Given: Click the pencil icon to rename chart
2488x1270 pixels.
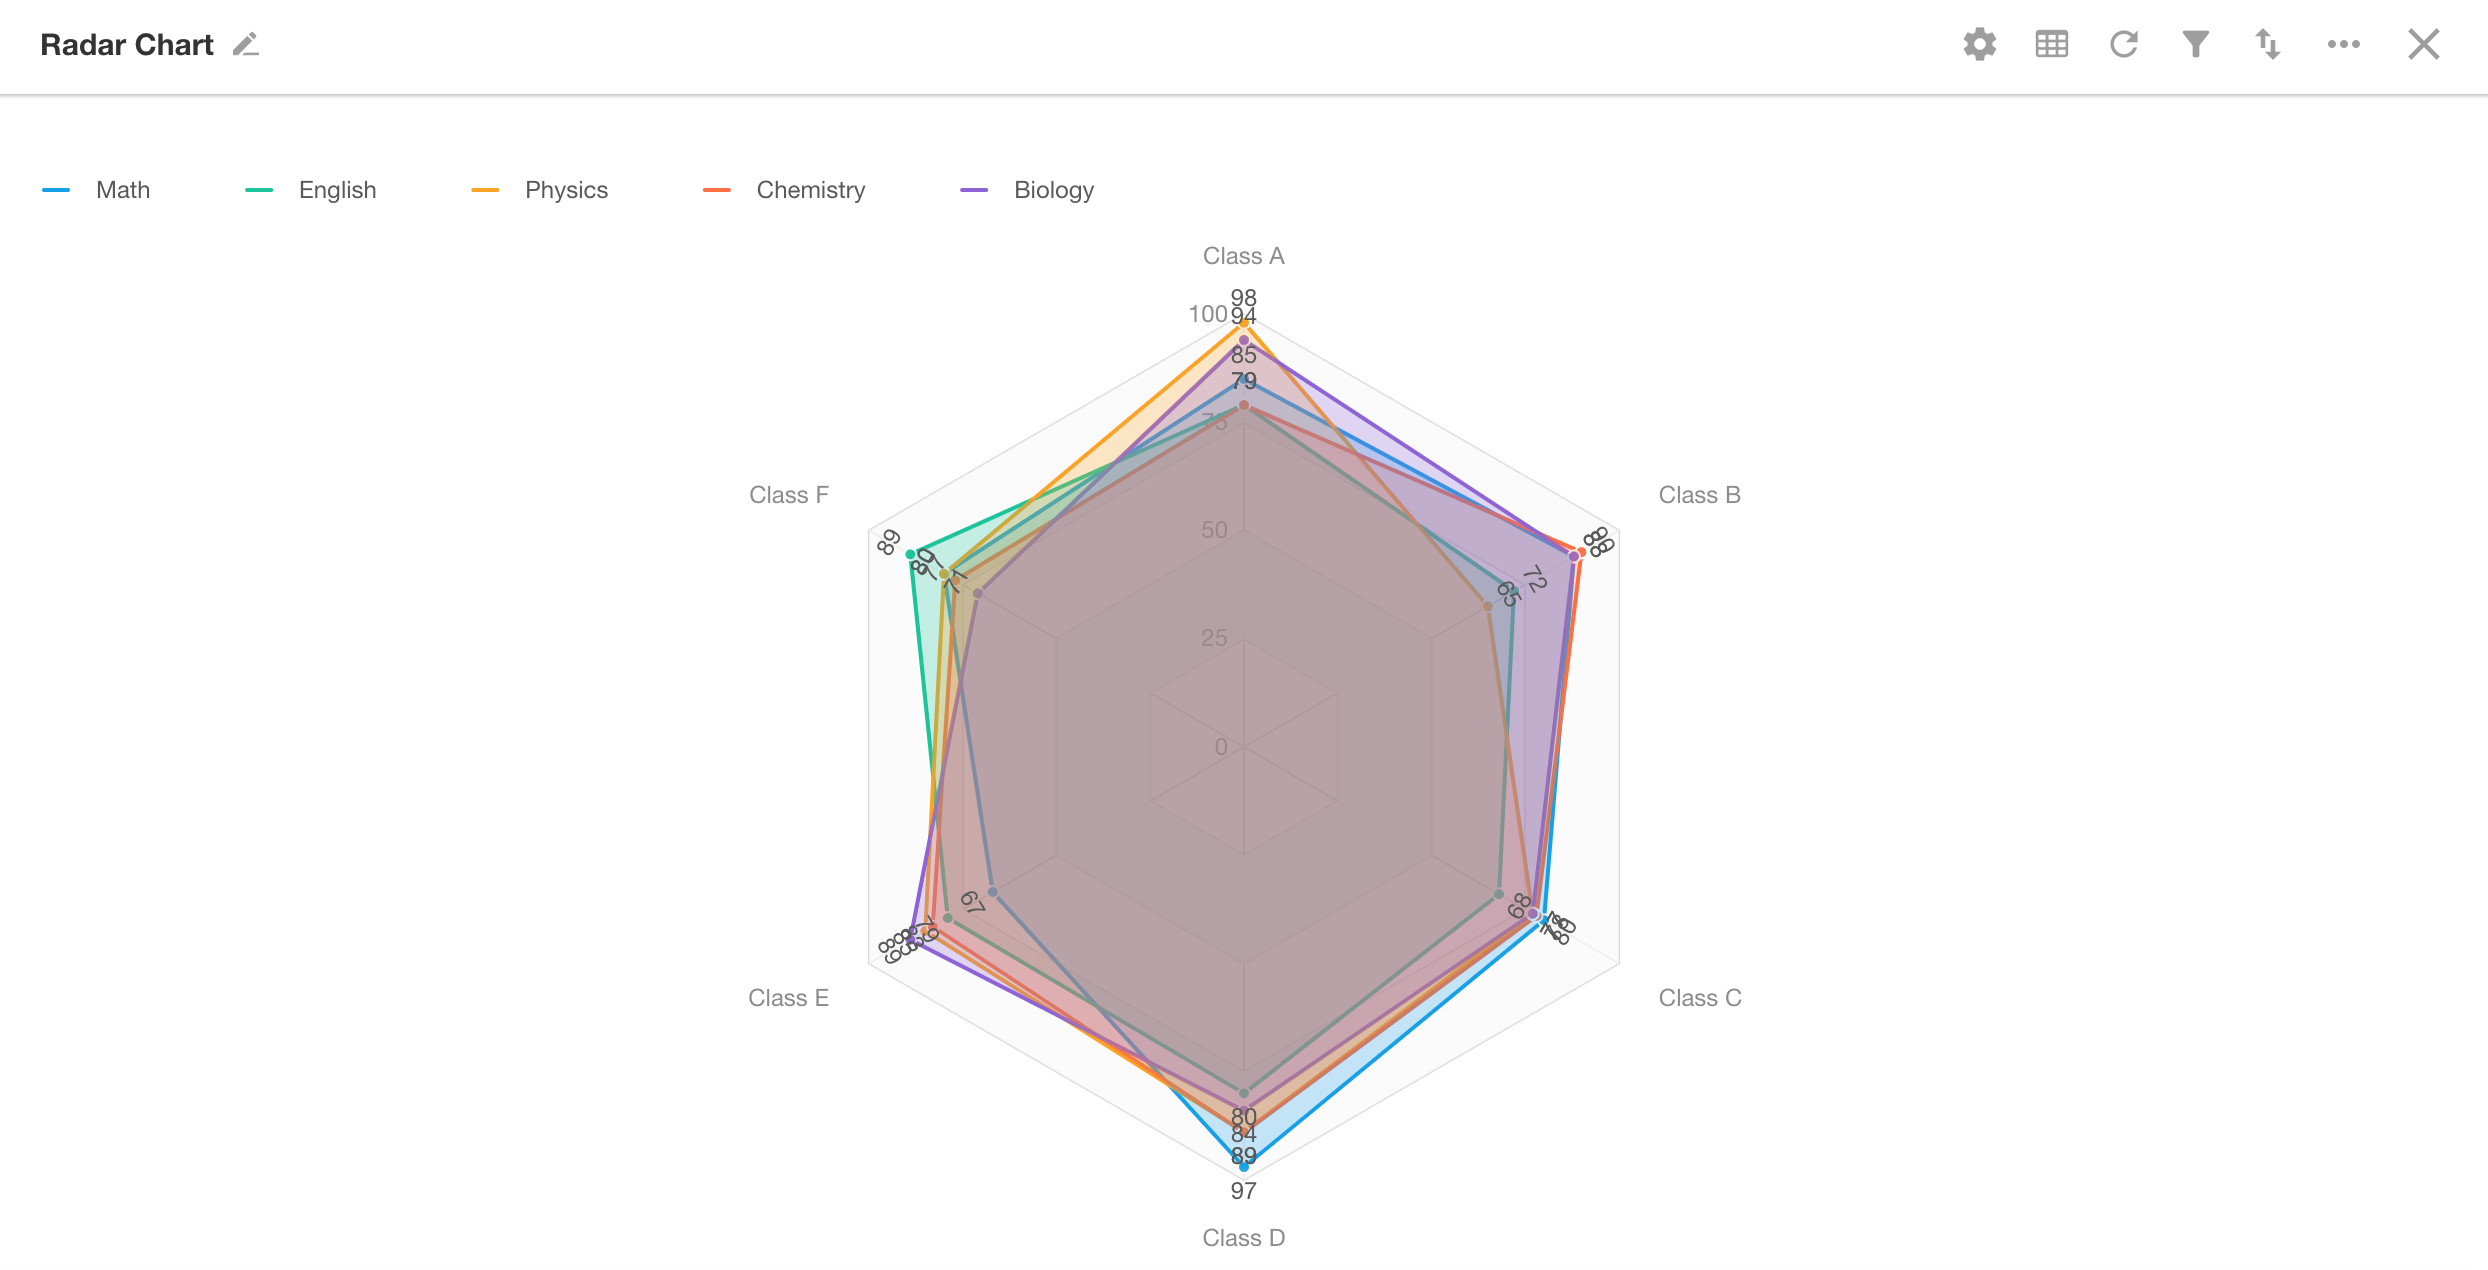Looking at the screenshot, I should coord(246,45).
